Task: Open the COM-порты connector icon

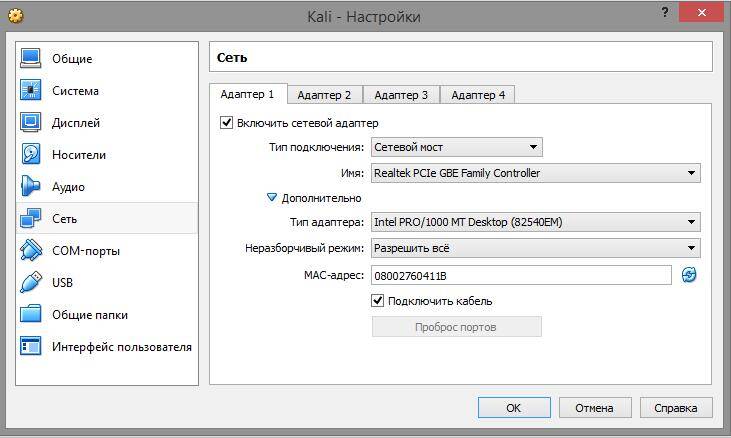Action: [x=30, y=250]
